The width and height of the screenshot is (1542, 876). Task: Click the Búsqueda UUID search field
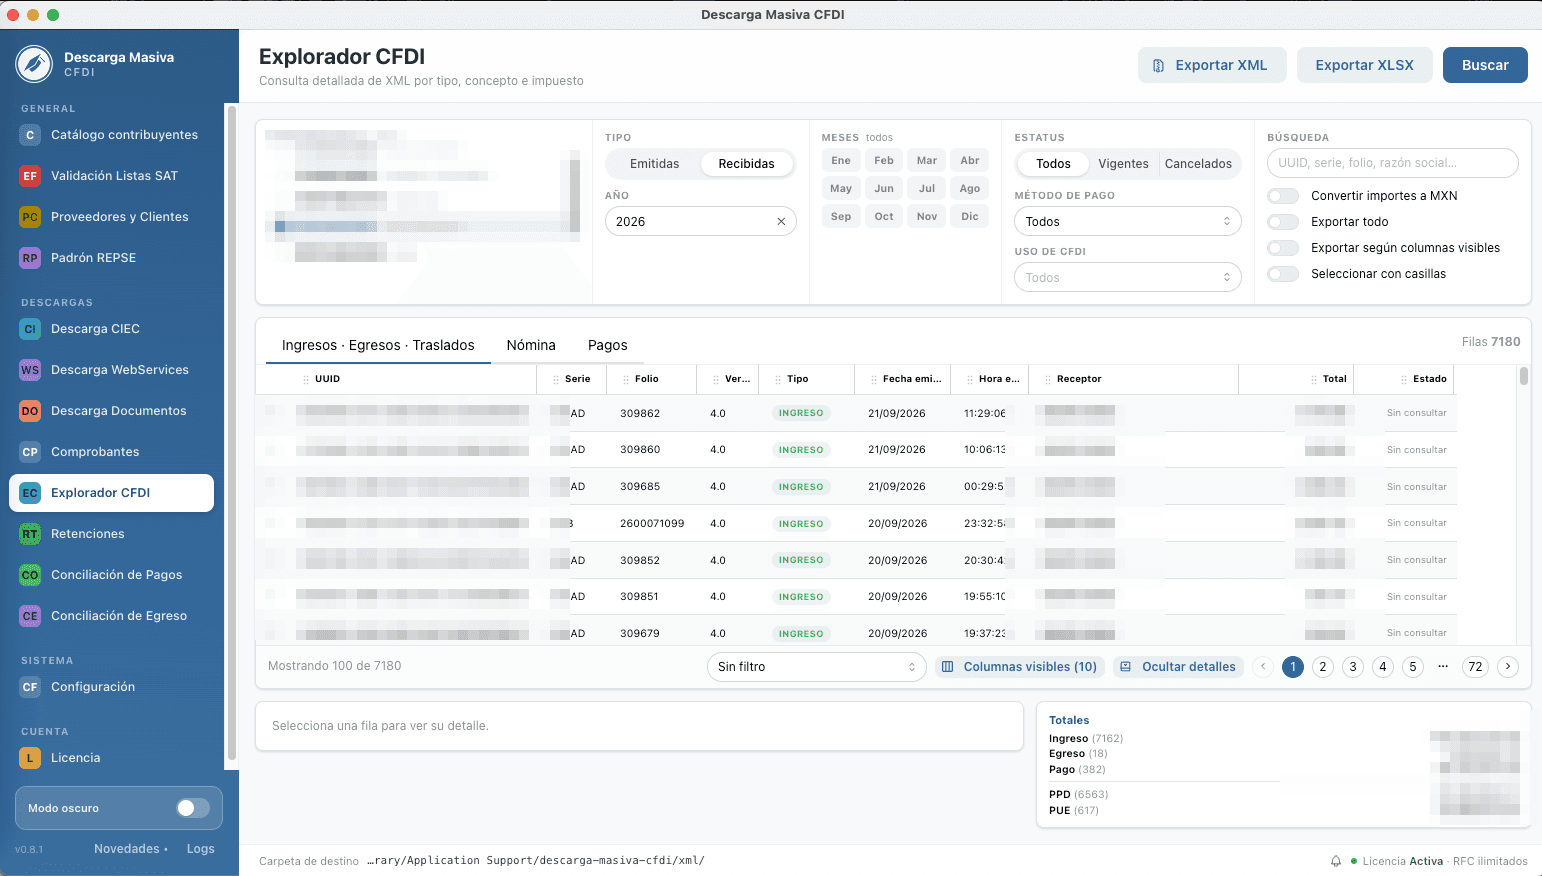pos(1392,163)
